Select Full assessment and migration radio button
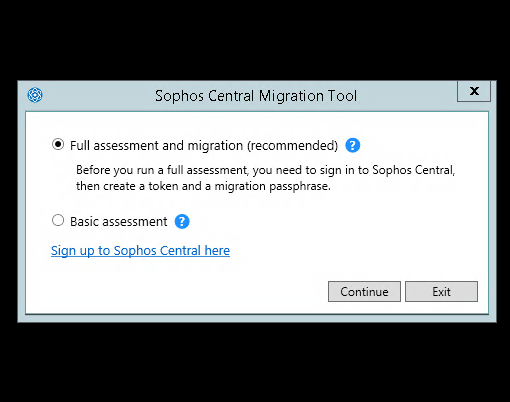The image size is (510, 402). [x=58, y=145]
